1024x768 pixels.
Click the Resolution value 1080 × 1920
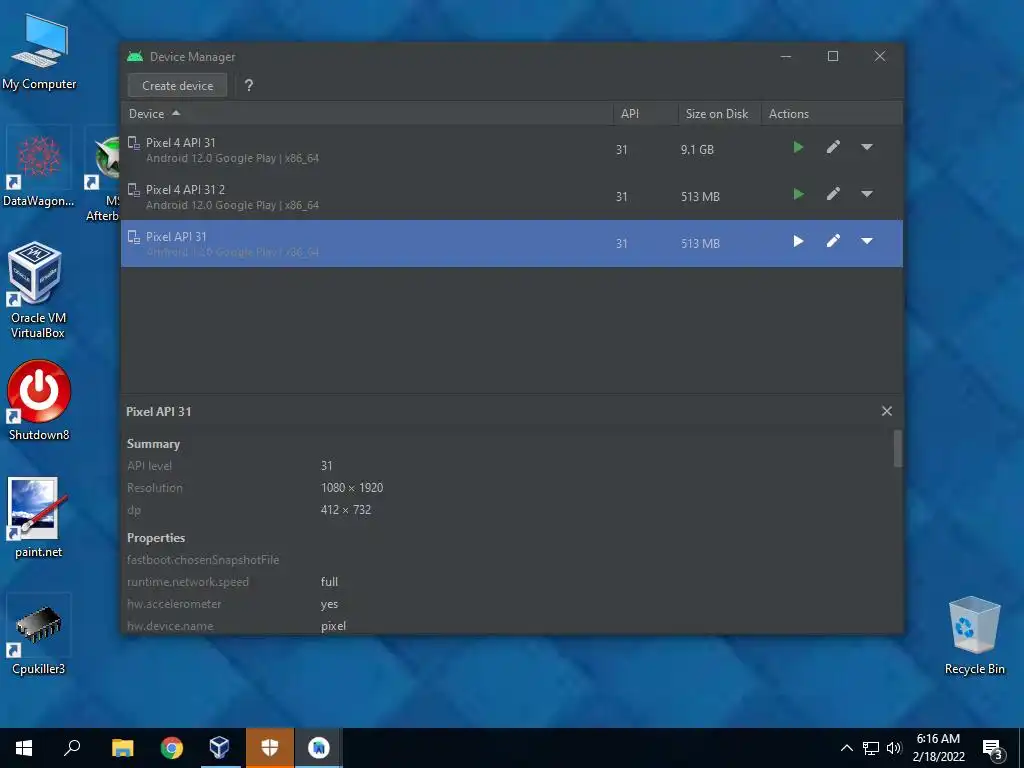coord(352,488)
